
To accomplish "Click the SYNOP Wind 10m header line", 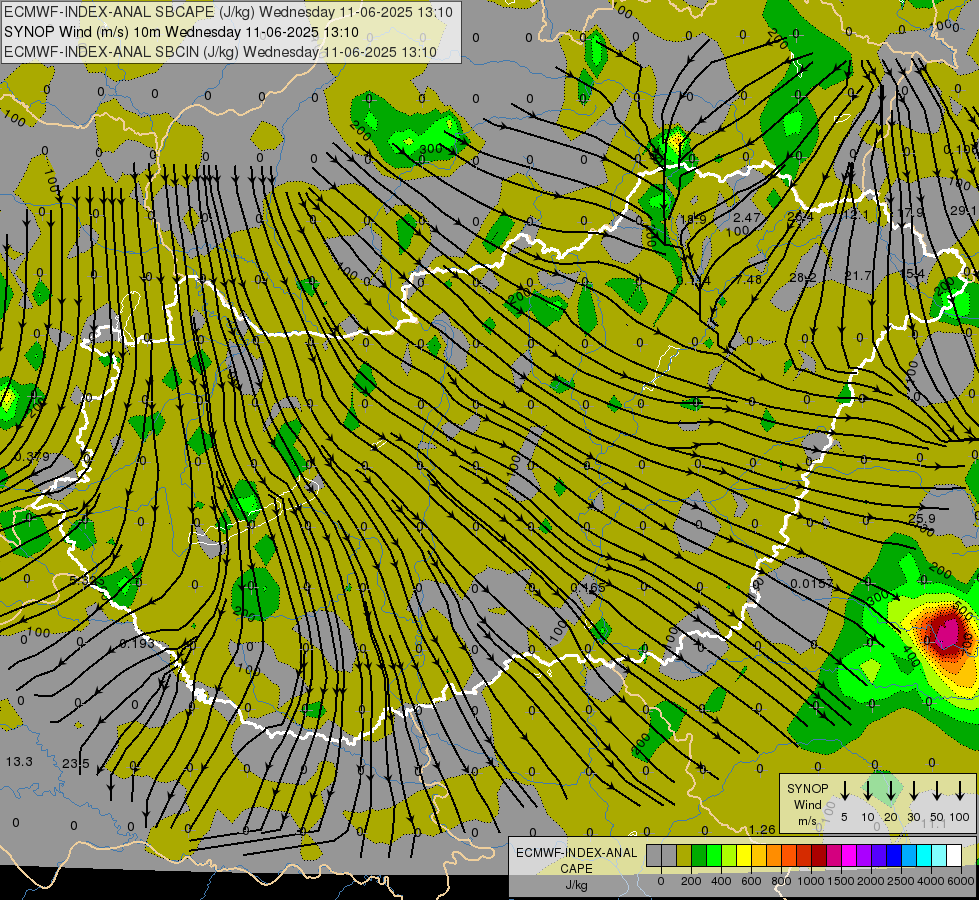I will pyautogui.click(x=181, y=32).
